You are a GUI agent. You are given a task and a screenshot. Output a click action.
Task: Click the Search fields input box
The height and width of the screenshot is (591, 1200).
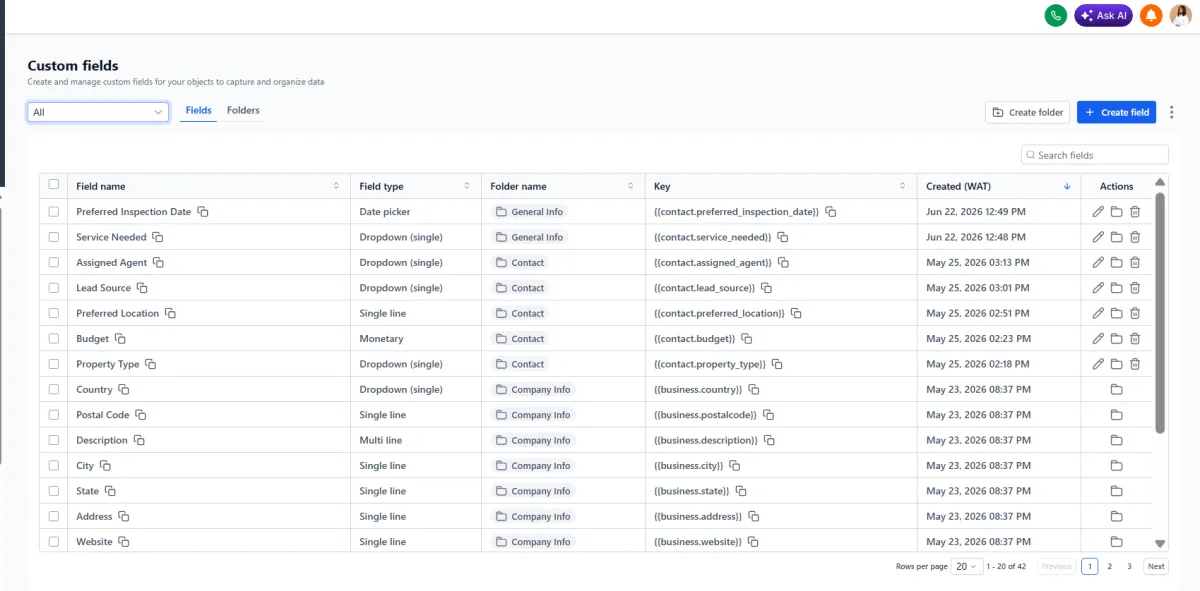1095,155
